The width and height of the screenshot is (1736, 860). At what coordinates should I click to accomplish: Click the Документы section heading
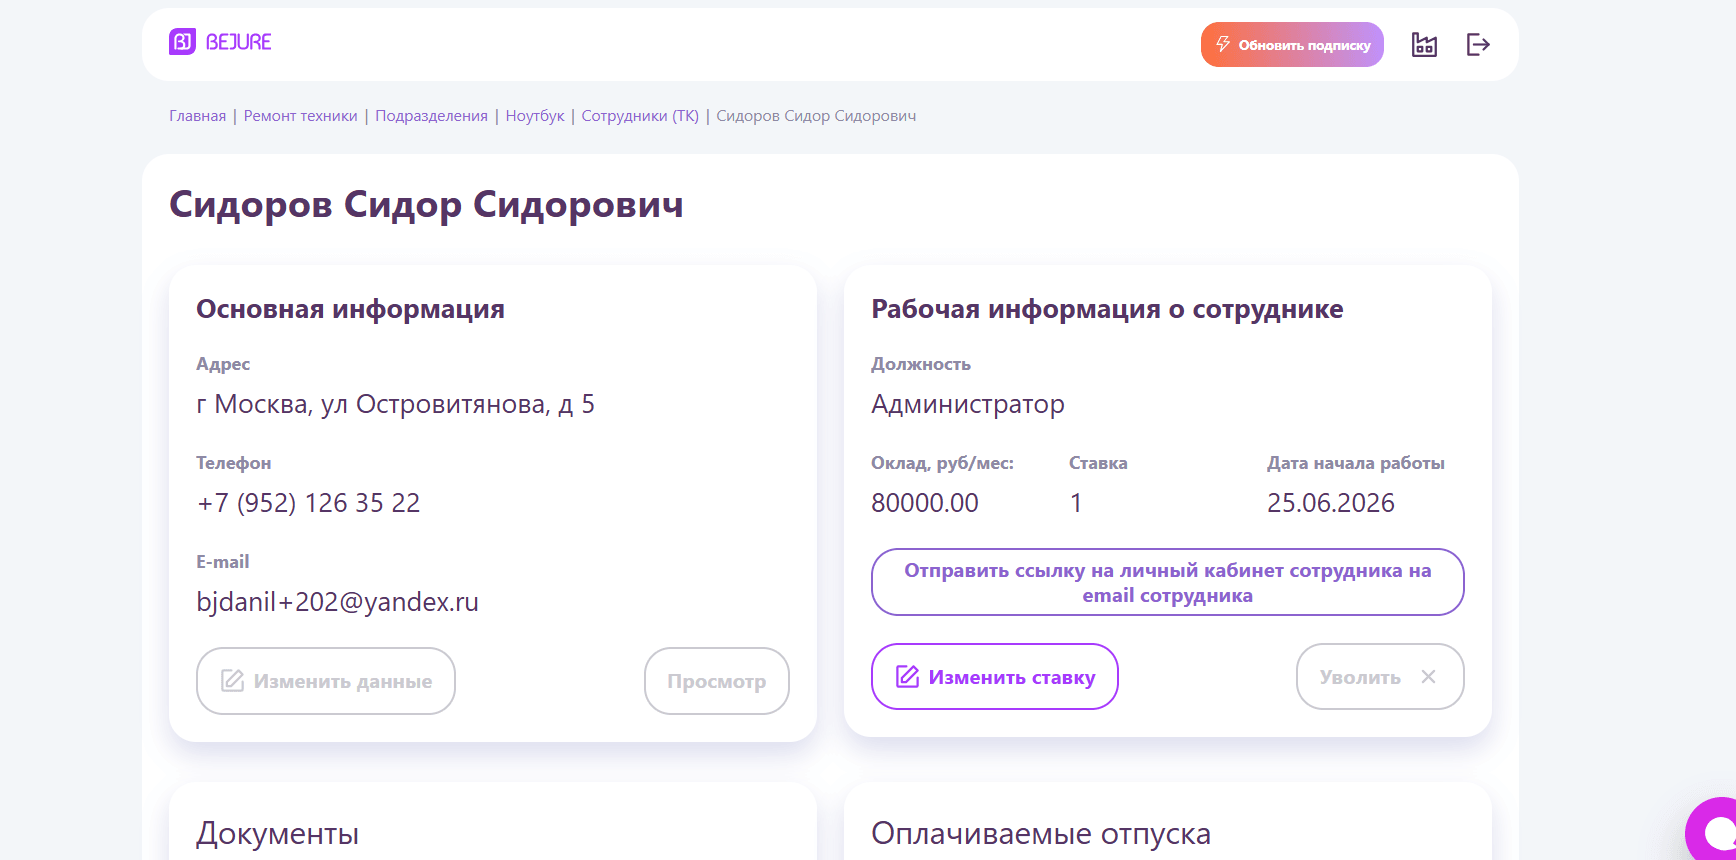278,833
